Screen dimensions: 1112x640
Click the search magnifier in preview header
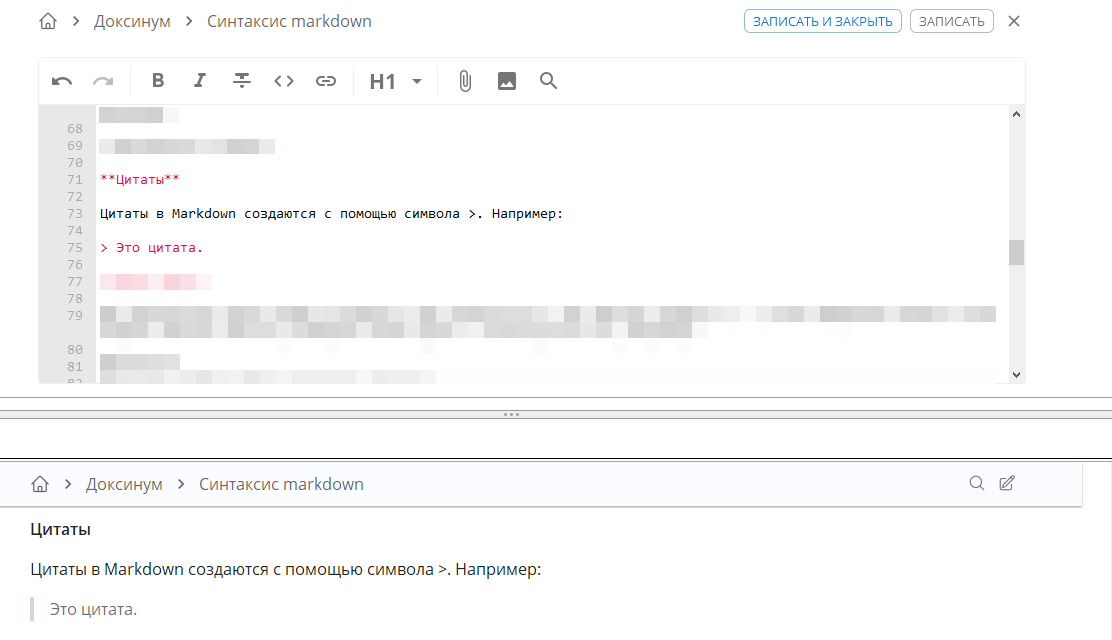pyautogui.click(x=977, y=484)
